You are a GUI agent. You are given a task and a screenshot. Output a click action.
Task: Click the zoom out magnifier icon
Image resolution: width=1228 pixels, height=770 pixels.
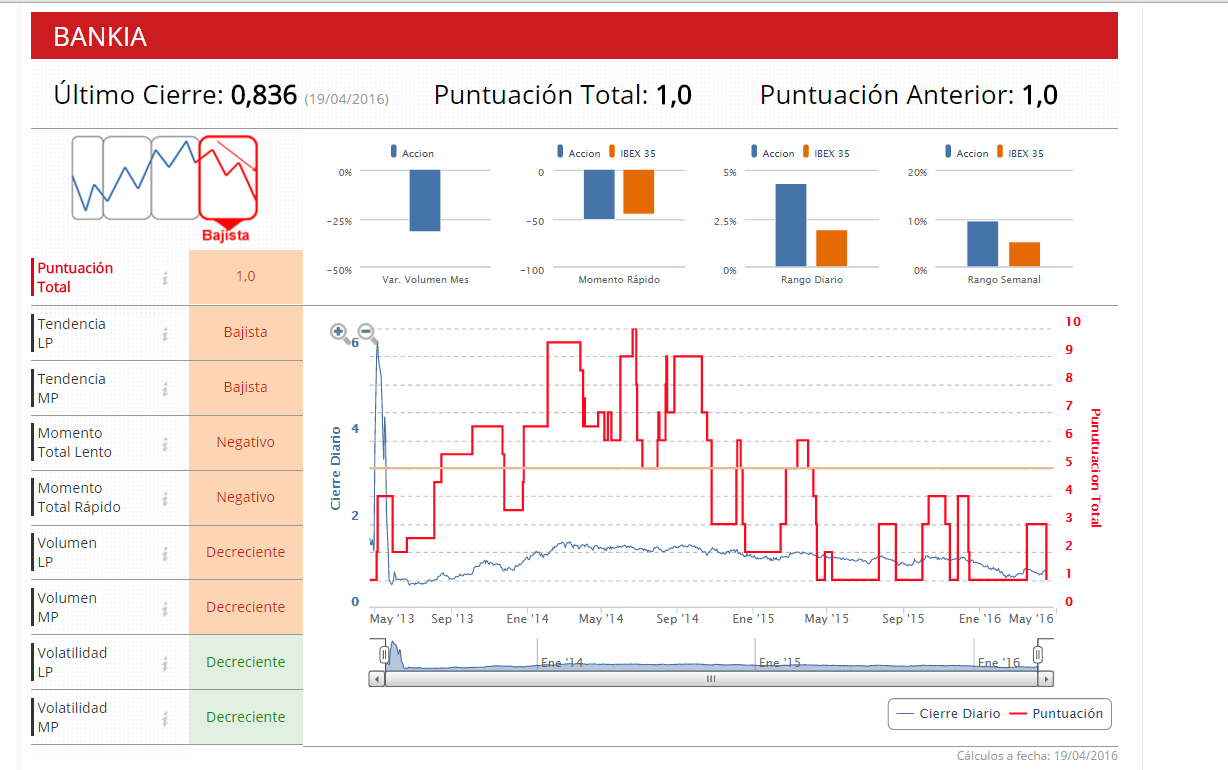coord(366,332)
